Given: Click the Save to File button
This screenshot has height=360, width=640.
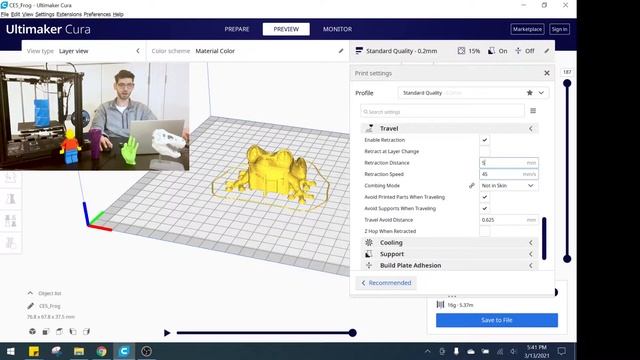Looking at the screenshot, I should [x=497, y=320].
